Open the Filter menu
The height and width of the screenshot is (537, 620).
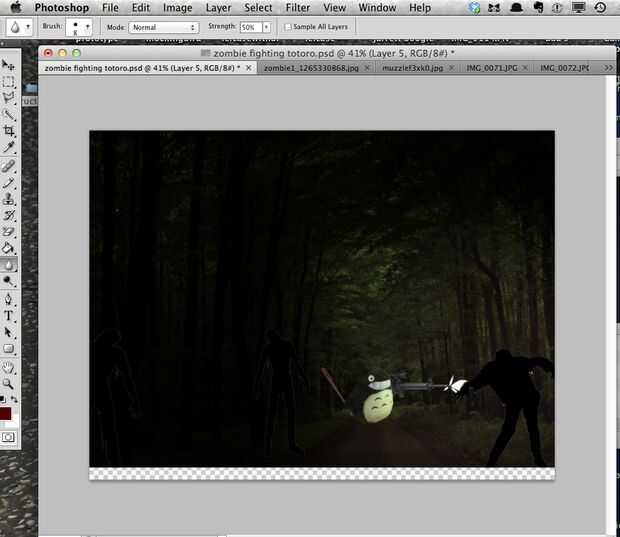(x=298, y=8)
